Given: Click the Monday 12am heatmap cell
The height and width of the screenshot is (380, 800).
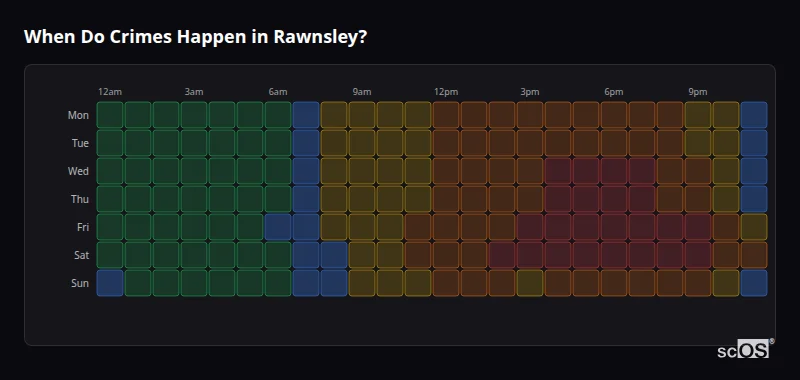Looking at the screenshot, I should (110, 115).
